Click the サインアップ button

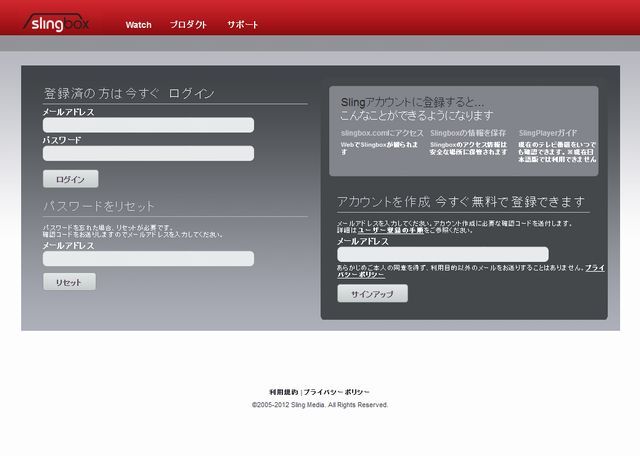tap(372, 294)
